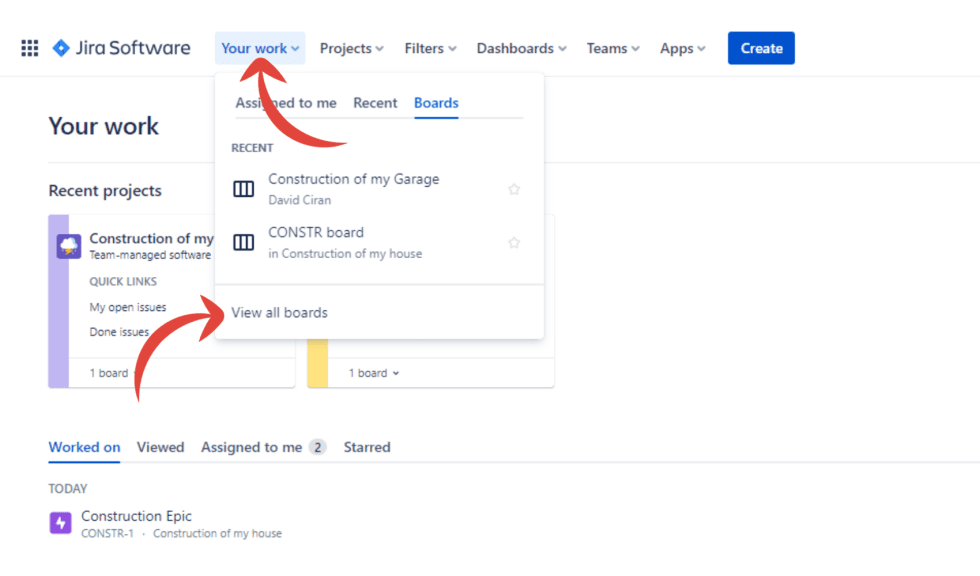Open the Teams dropdown
Image resolution: width=980 pixels, height=576 pixels.
click(x=612, y=48)
